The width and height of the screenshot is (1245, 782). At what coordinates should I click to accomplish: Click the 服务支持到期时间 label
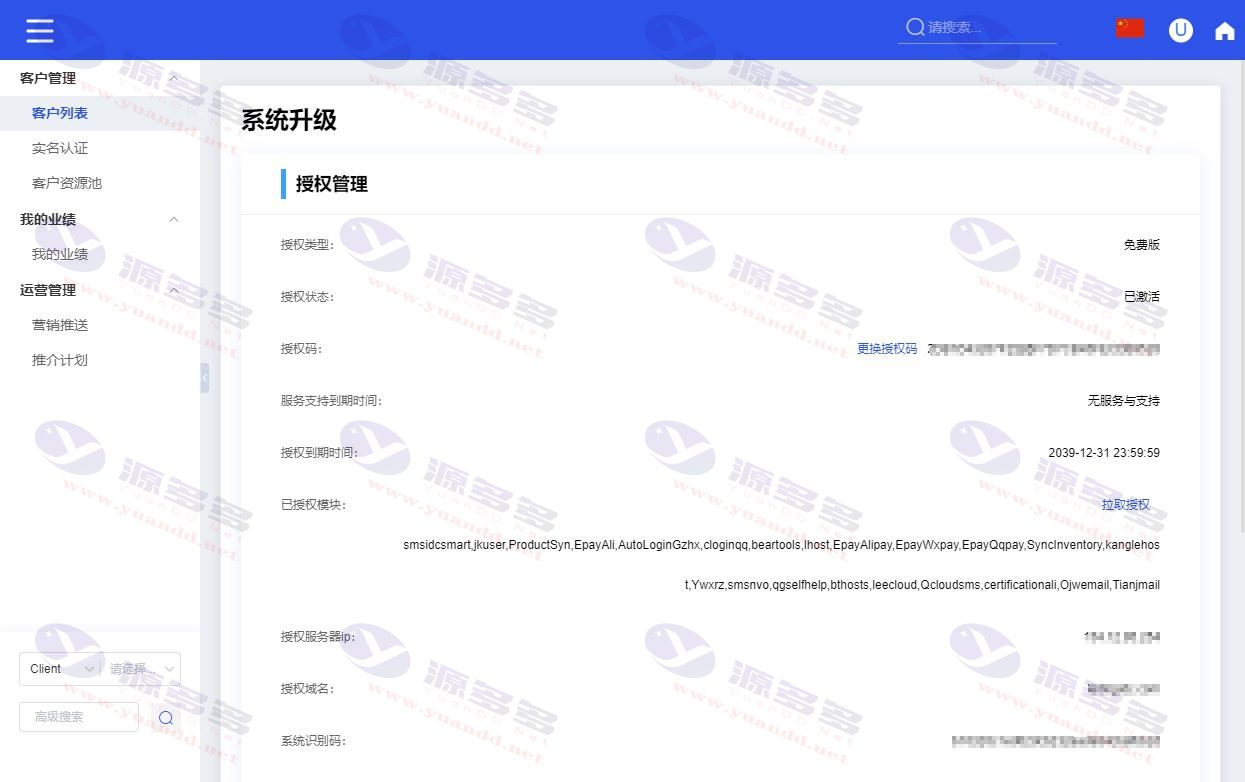pyautogui.click(x=332, y=401)
